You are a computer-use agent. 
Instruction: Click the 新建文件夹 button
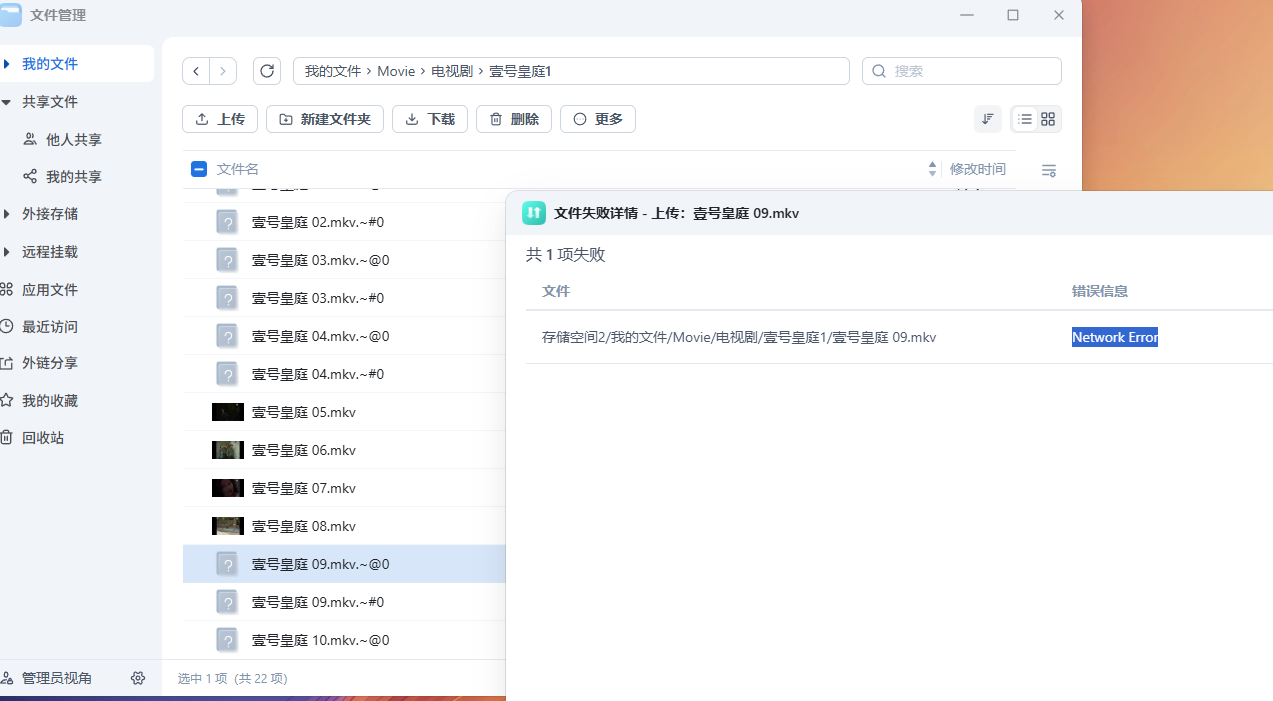point(325,119)
